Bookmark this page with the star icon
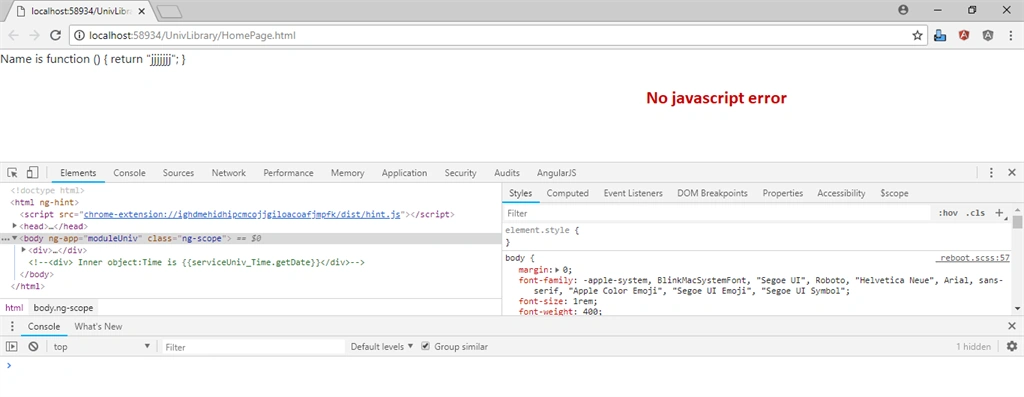 point(917,35)
